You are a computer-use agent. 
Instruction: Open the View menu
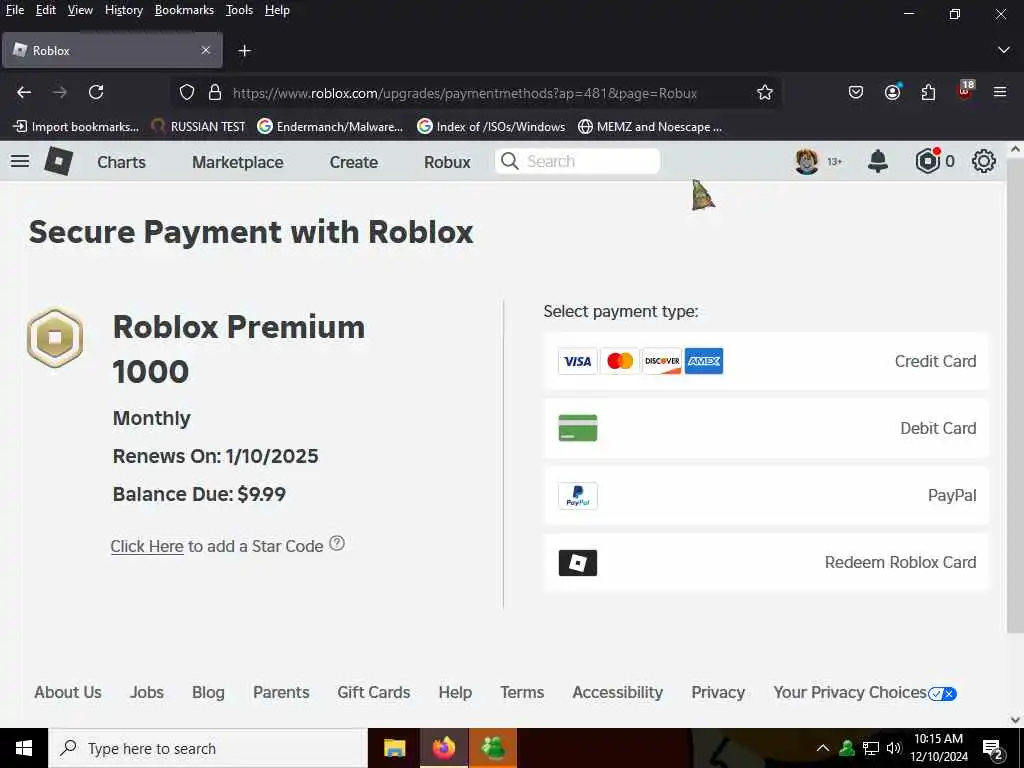tap(80, 10)
